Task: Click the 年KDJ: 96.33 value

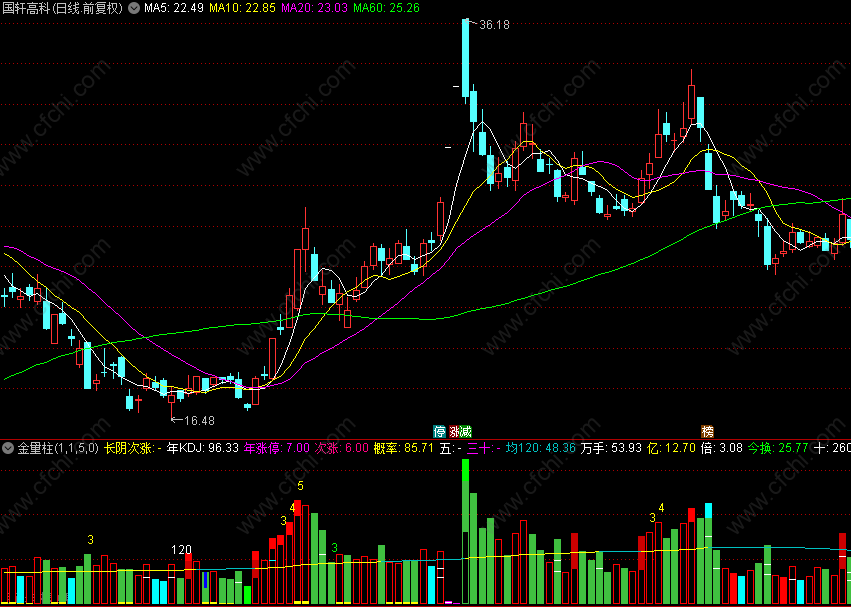Action: coord(203,448)
